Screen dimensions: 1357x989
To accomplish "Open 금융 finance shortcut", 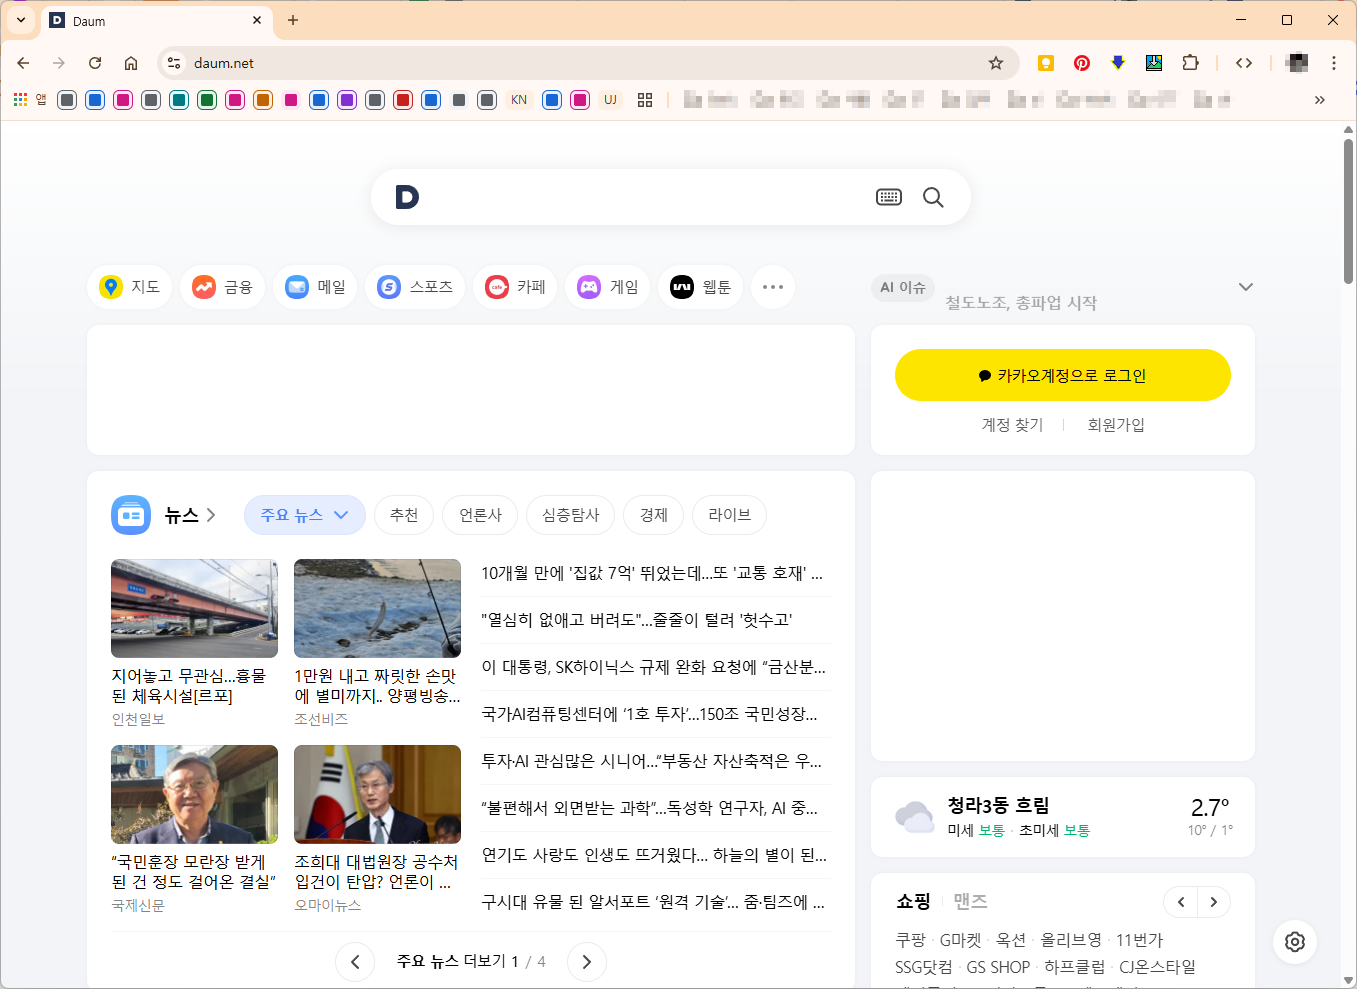I will 222,287.
